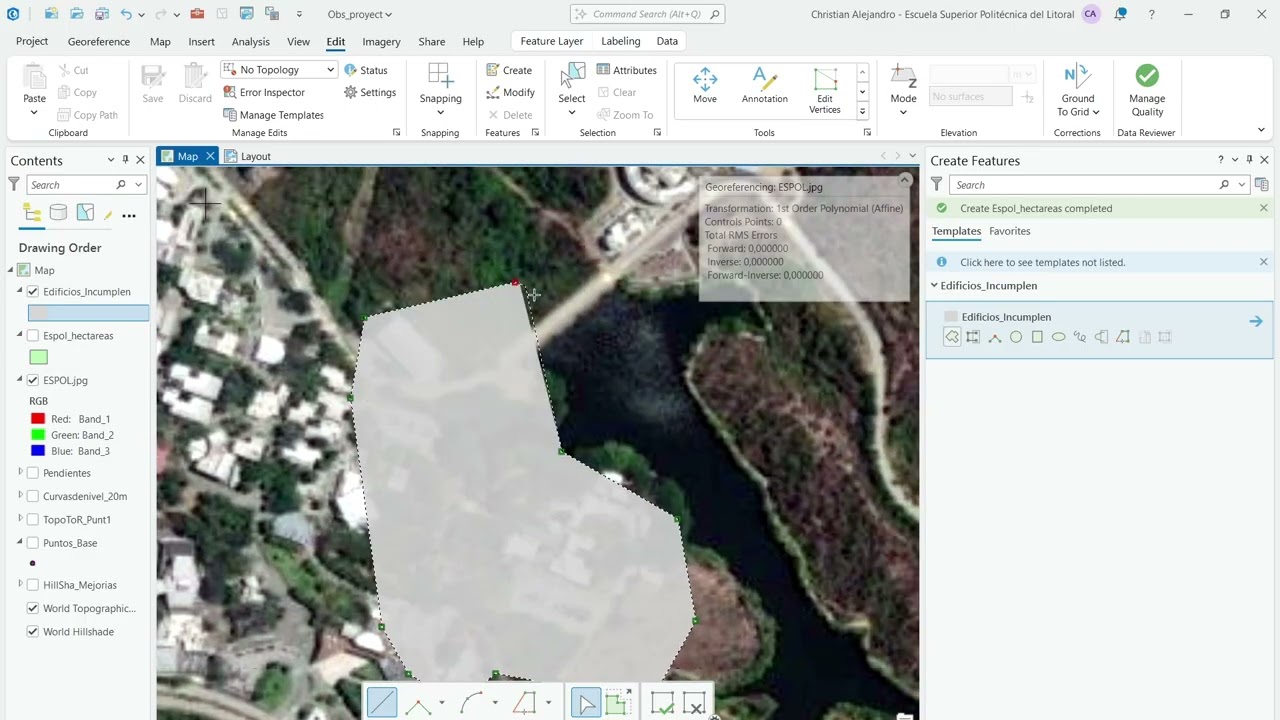Click the Move tool
Image resolution: width=1280 pixels, height=720 pixels.
click(705, 86)
